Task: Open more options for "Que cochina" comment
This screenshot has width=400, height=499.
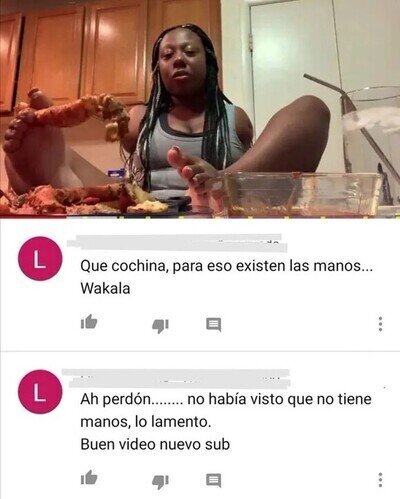Action: pyautogui.click(x=380, y=324)
